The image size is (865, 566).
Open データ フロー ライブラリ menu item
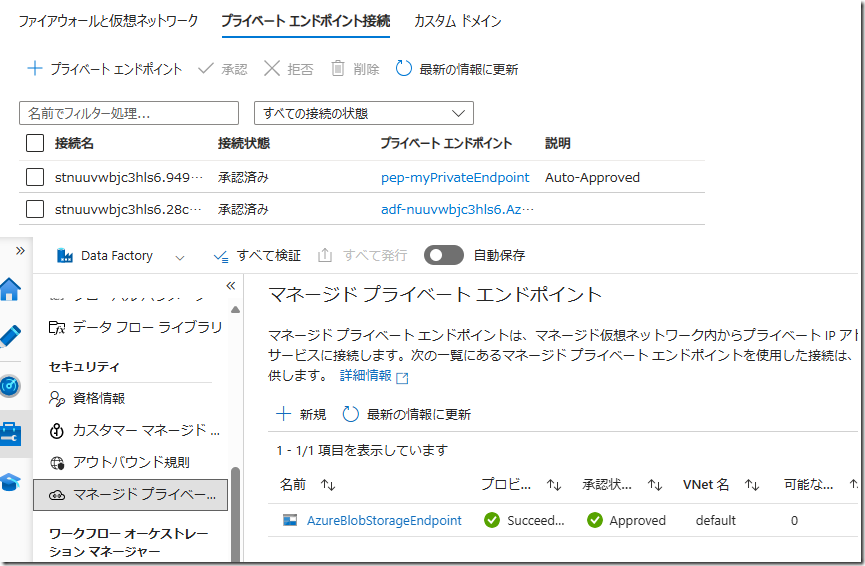coord(136,328)
